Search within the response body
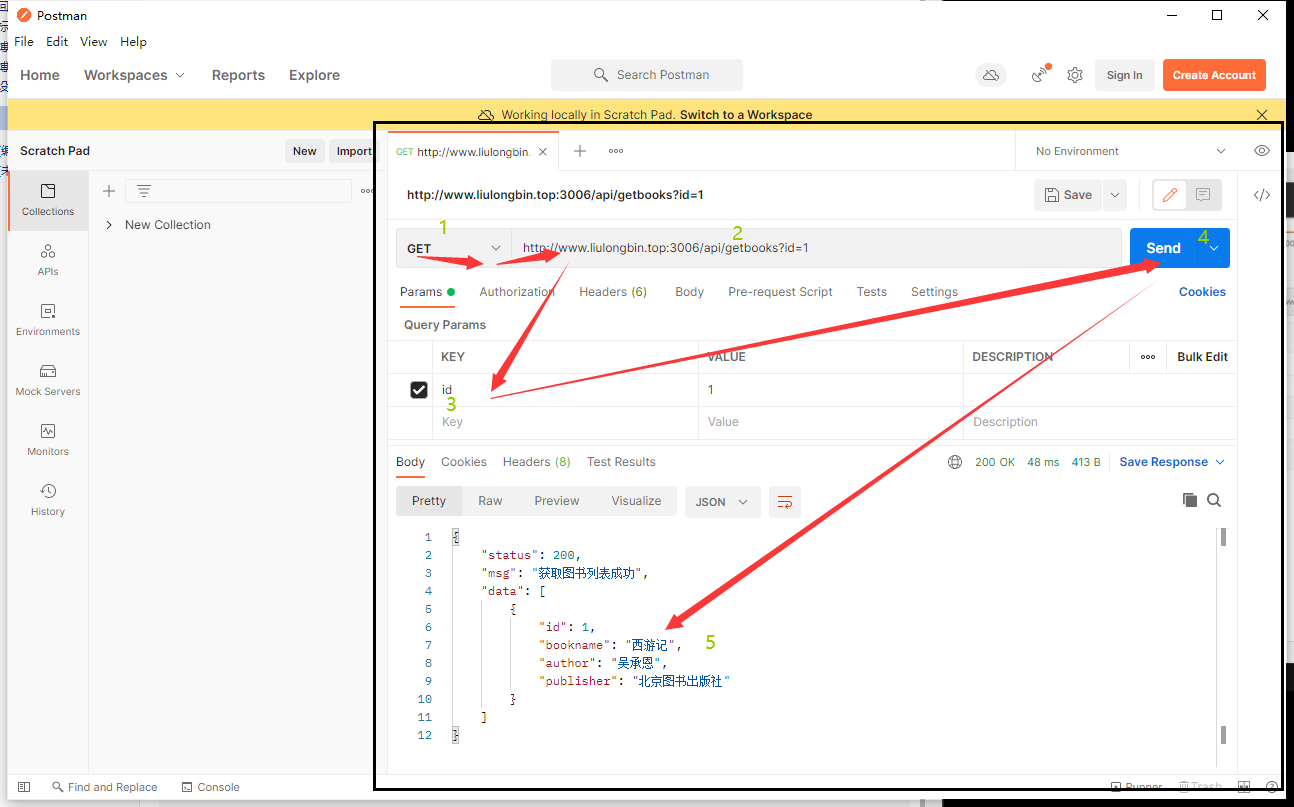This screenshot has height=807, width=1294. [x=1214, y=500]
